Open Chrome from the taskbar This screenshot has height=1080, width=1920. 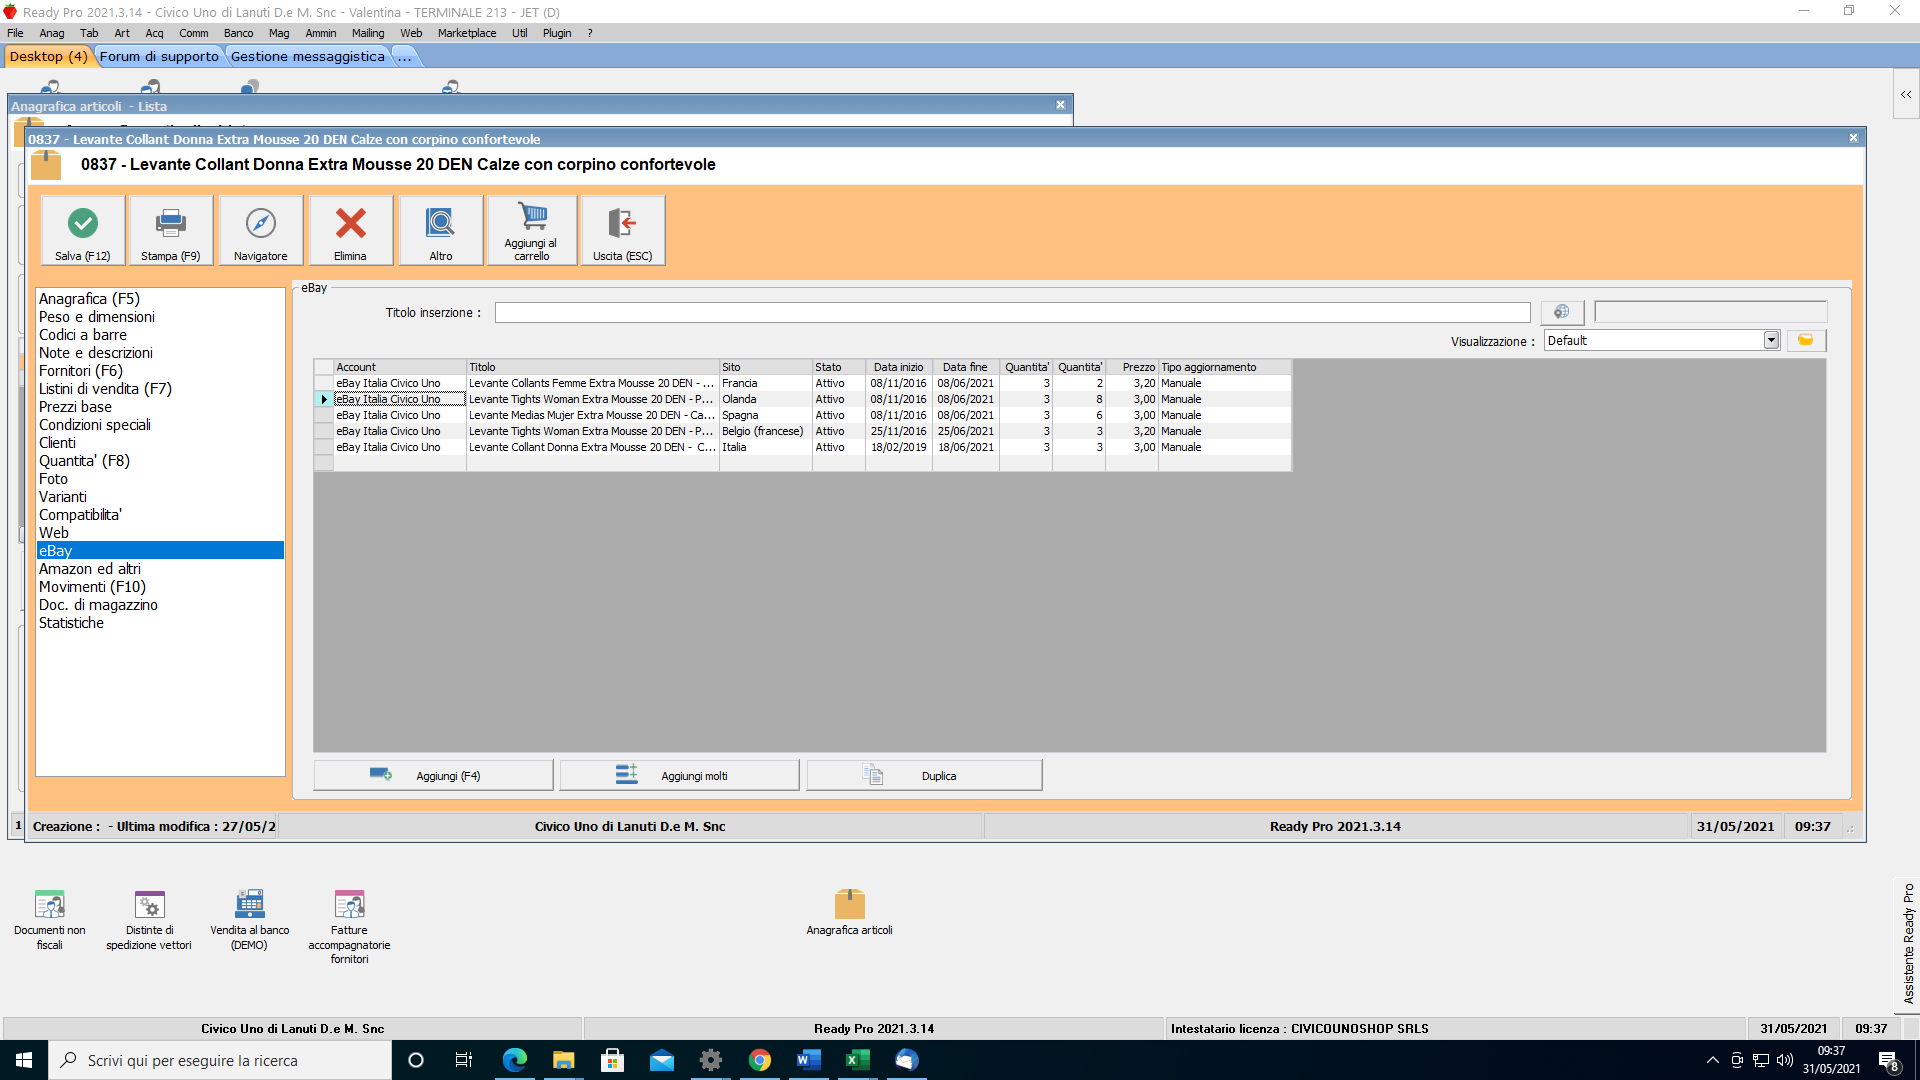(760, 1060)
